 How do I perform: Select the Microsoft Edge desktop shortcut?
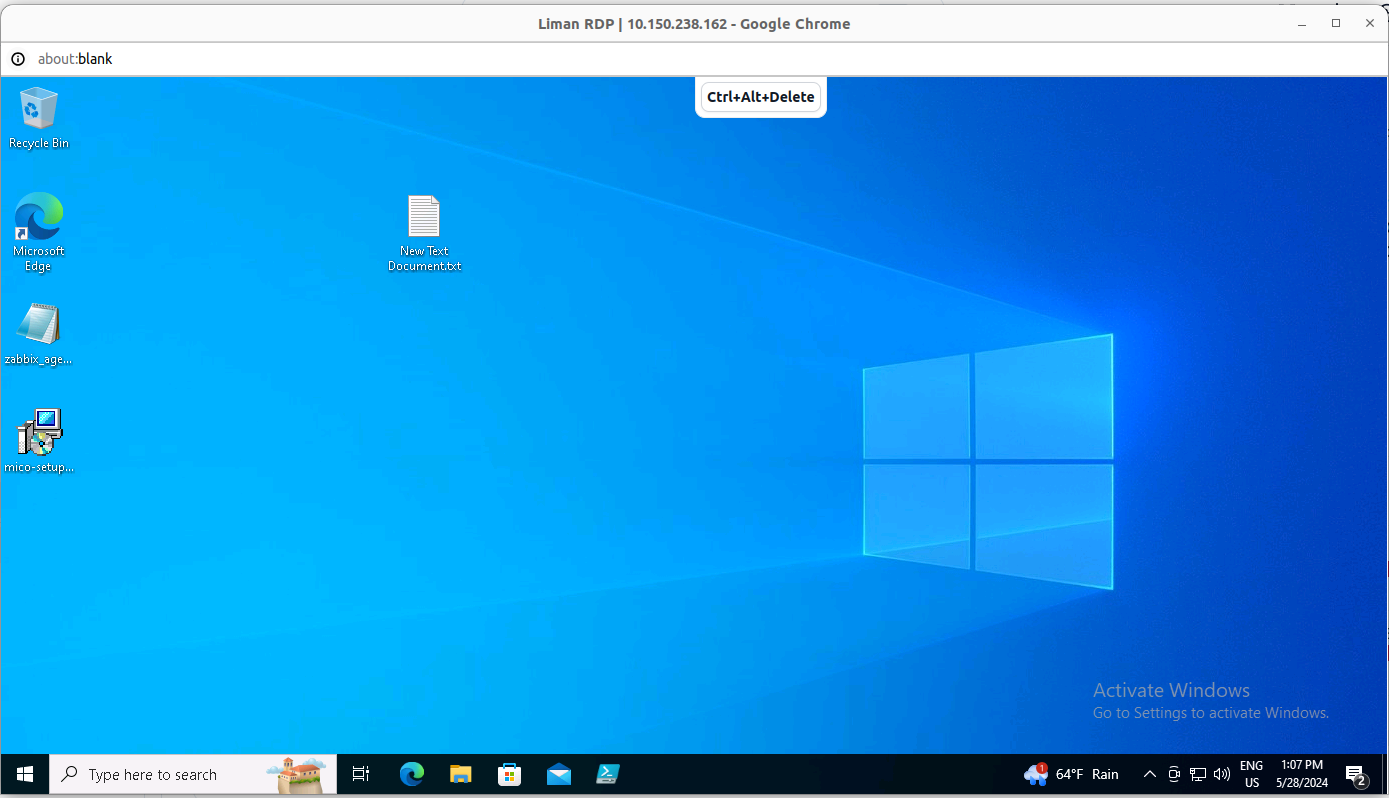39,230
